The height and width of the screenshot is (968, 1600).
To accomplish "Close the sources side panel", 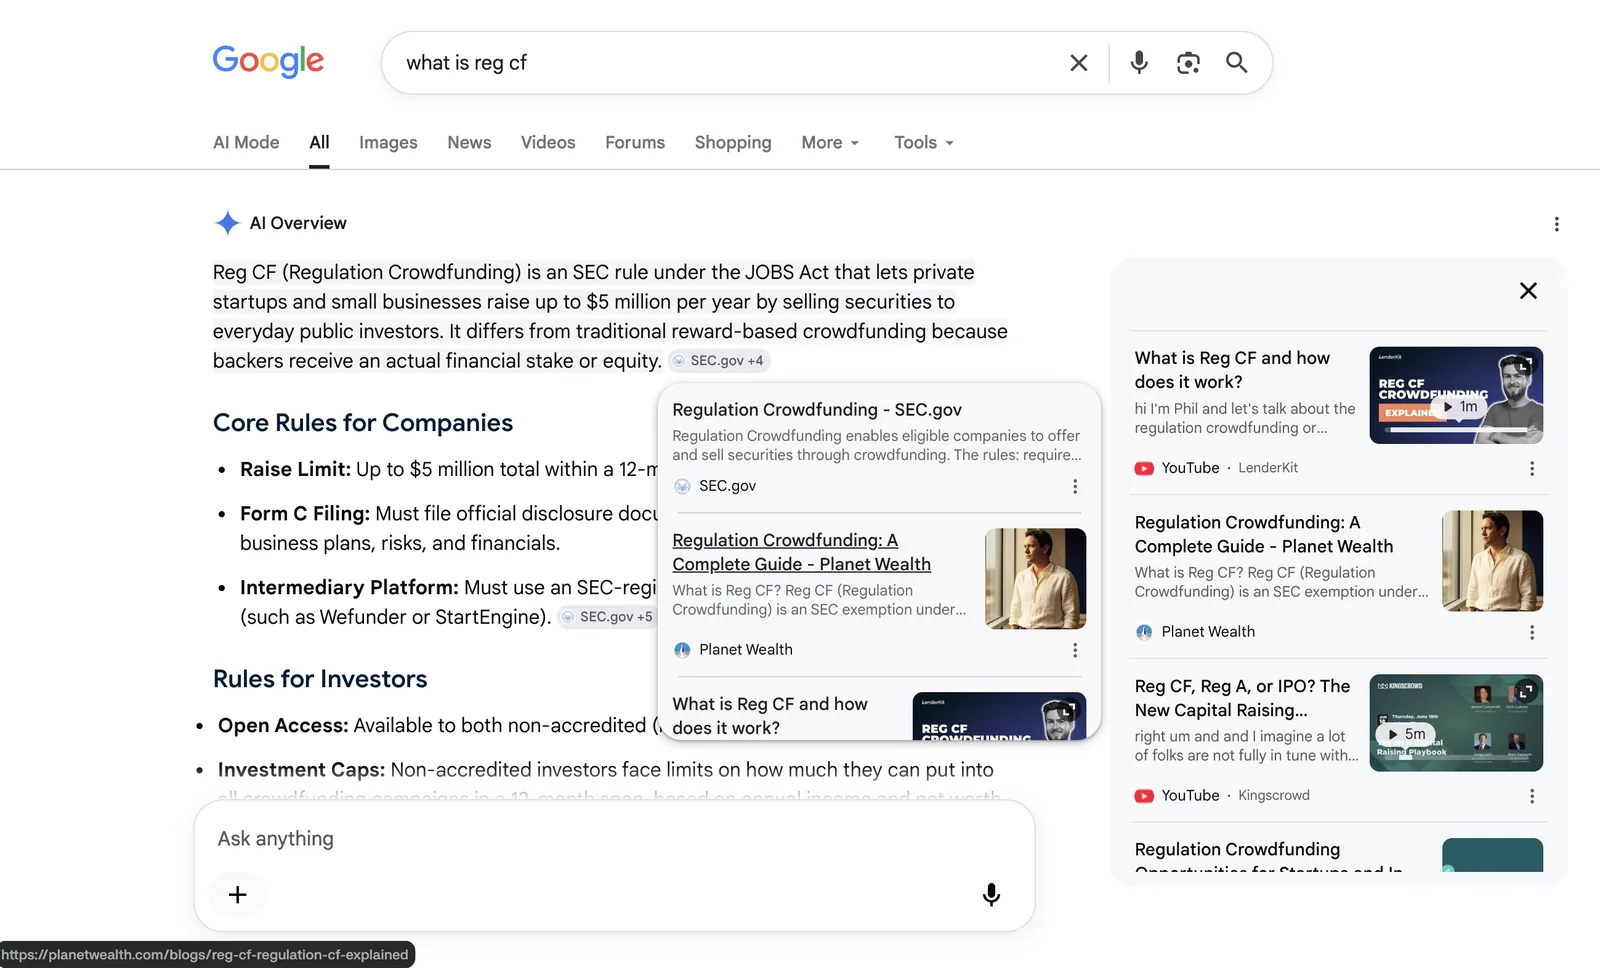I will tap(1528, 291).
